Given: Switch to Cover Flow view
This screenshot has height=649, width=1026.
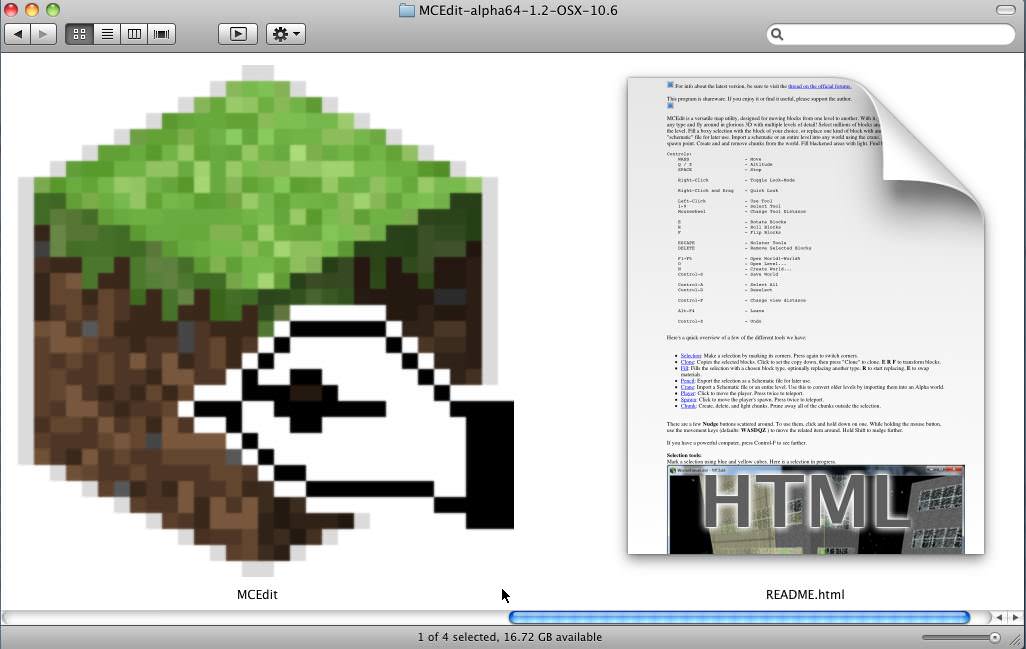Looking at the screenshot, I should tap(162, 34).
